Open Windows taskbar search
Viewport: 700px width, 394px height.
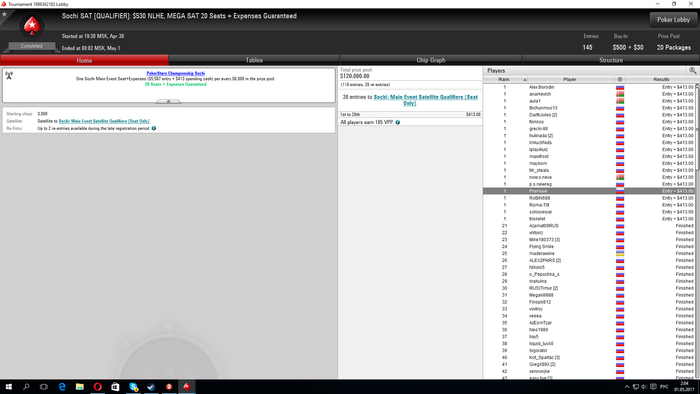coord(26,387)
